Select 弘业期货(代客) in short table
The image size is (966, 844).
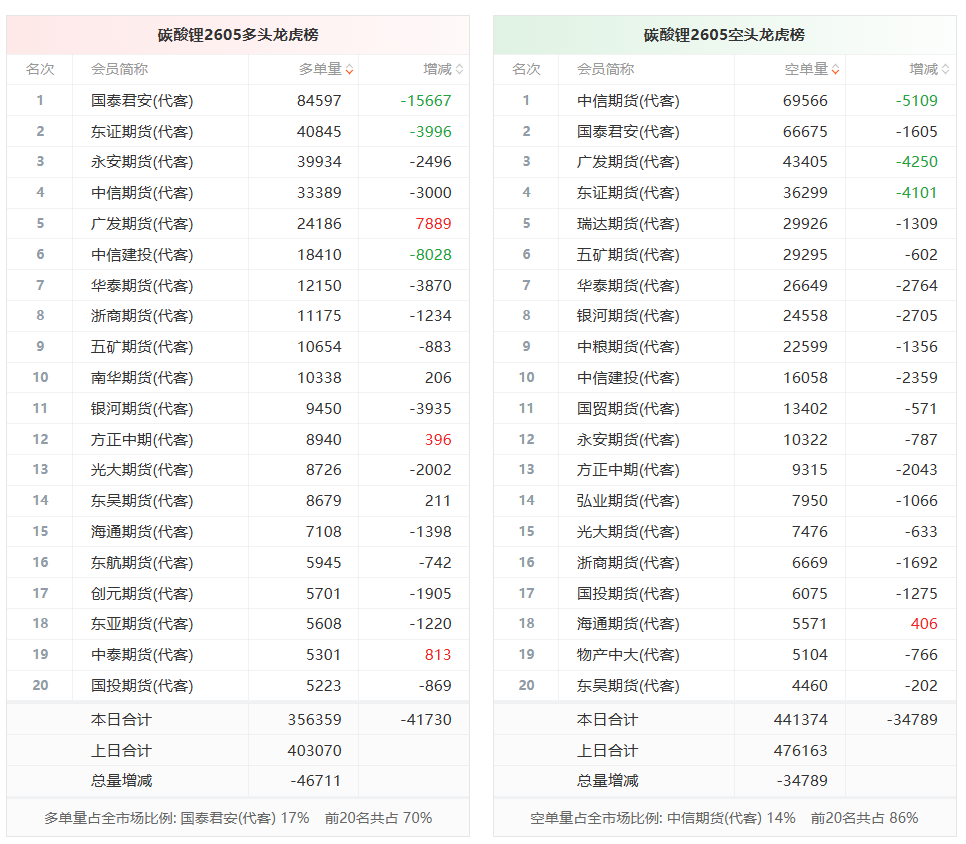pyautogui.click(x=628, y=501)
